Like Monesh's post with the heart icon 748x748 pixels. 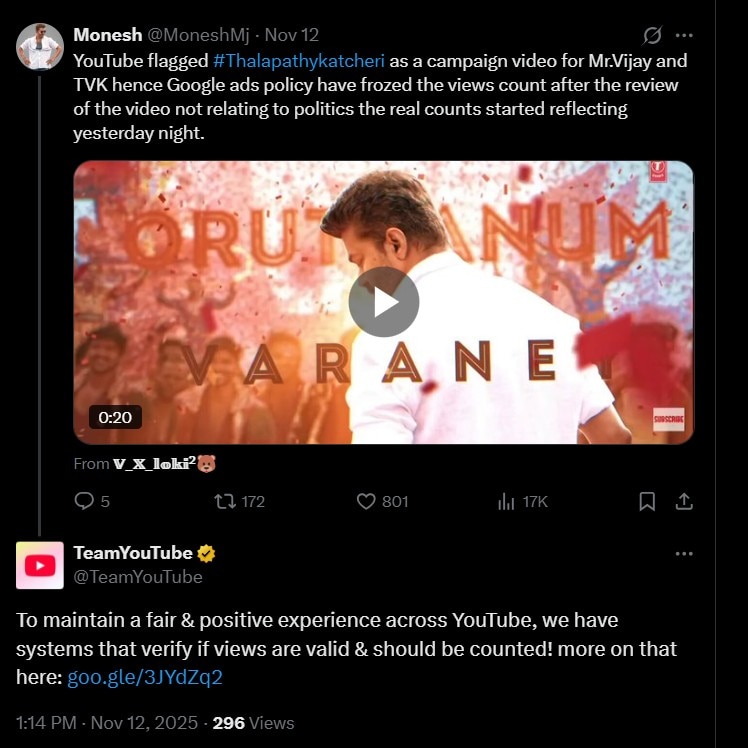click(x=366, y=501)
